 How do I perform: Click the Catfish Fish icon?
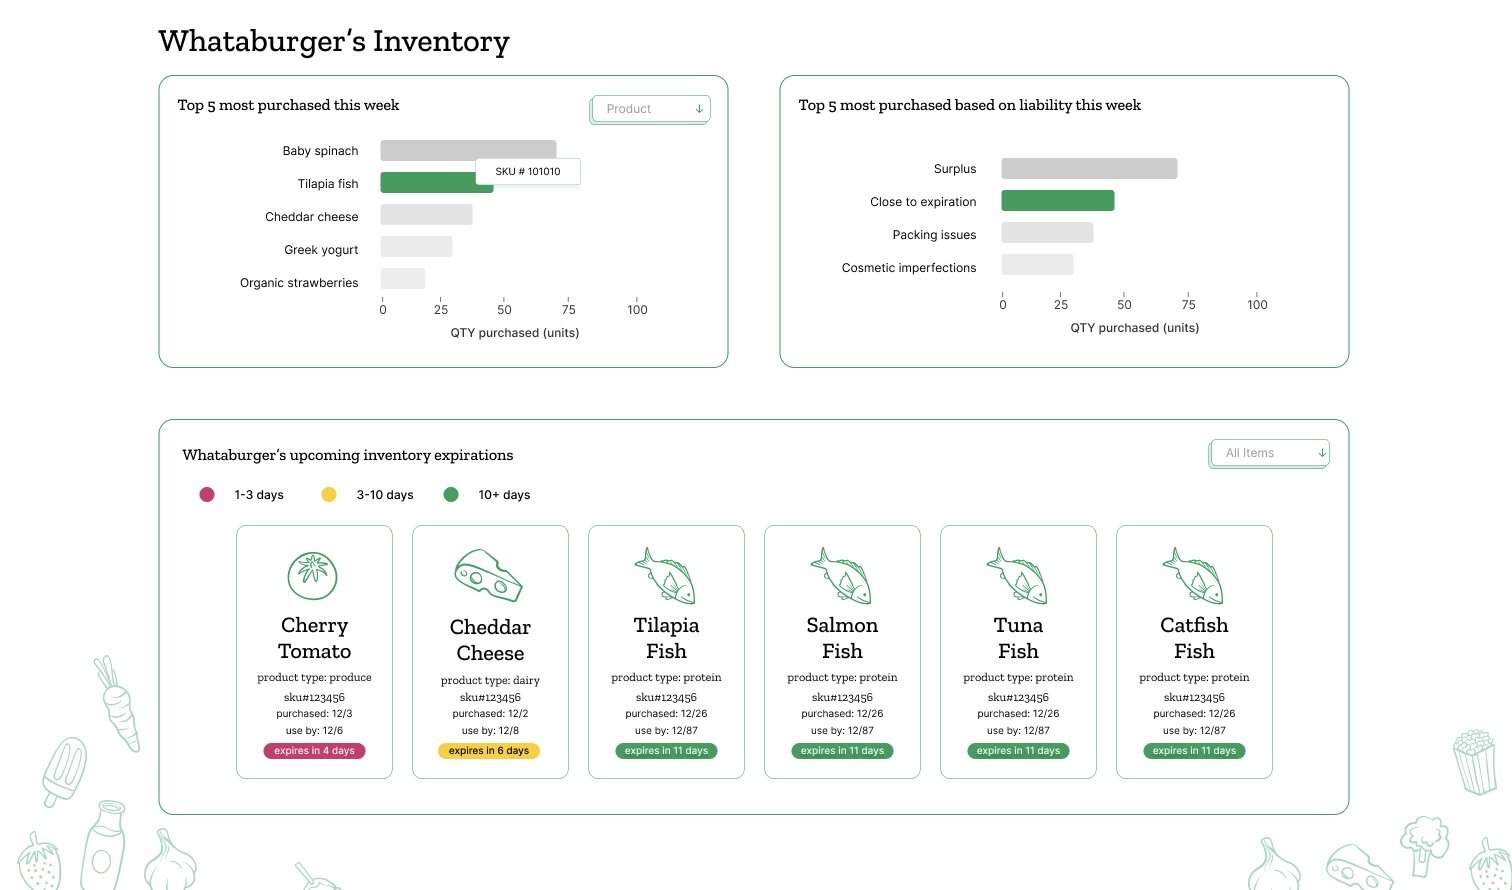(x=1194, y=576)
